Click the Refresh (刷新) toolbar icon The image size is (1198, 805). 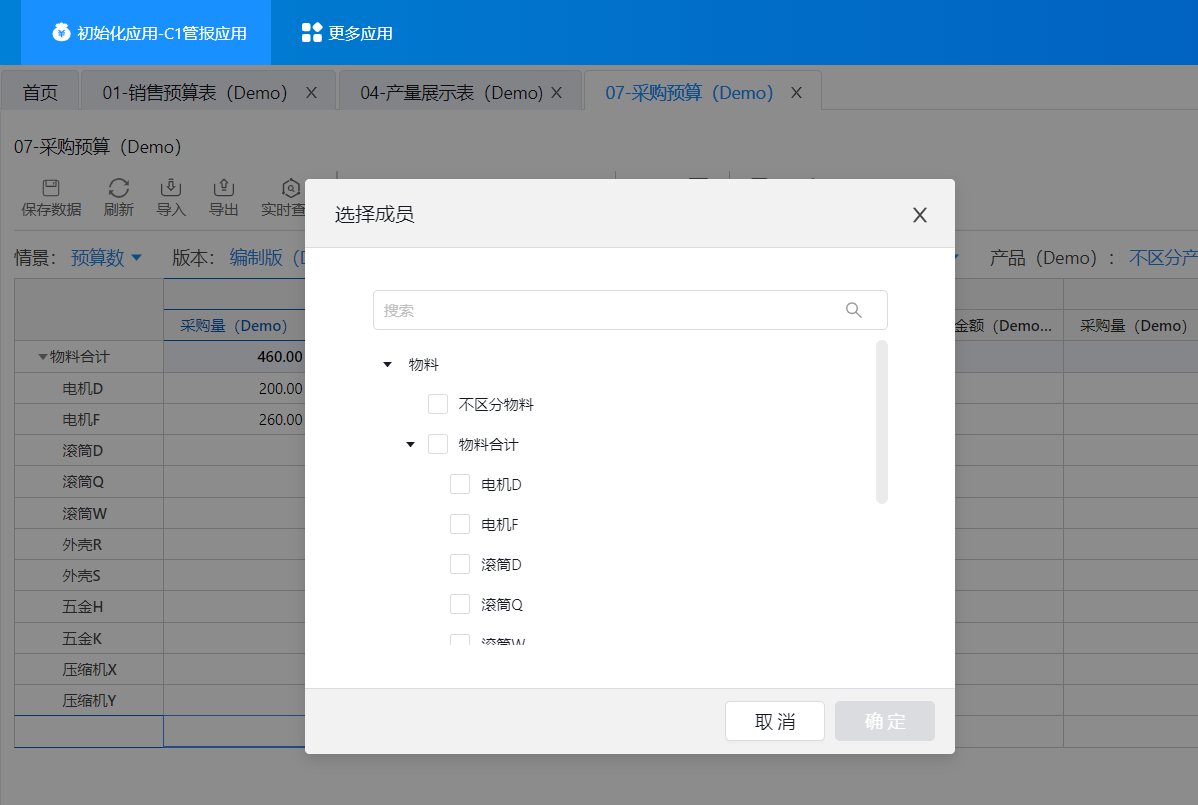coord(119,188)
